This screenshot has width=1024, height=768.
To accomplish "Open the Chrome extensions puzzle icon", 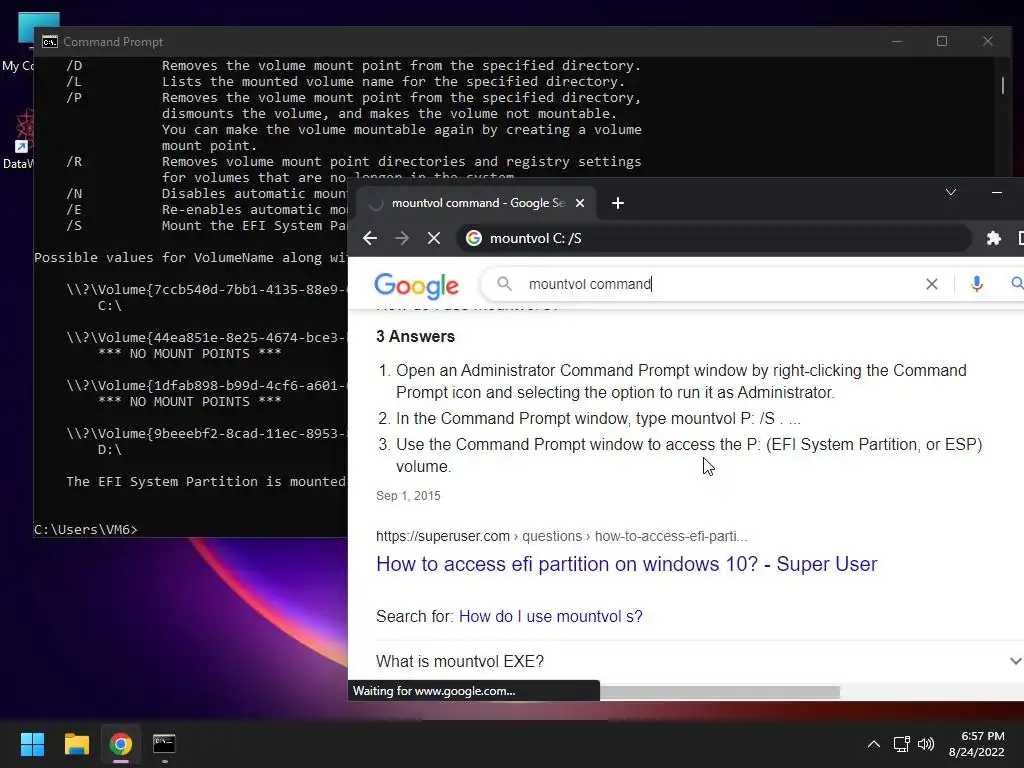I will pos(993,238).
